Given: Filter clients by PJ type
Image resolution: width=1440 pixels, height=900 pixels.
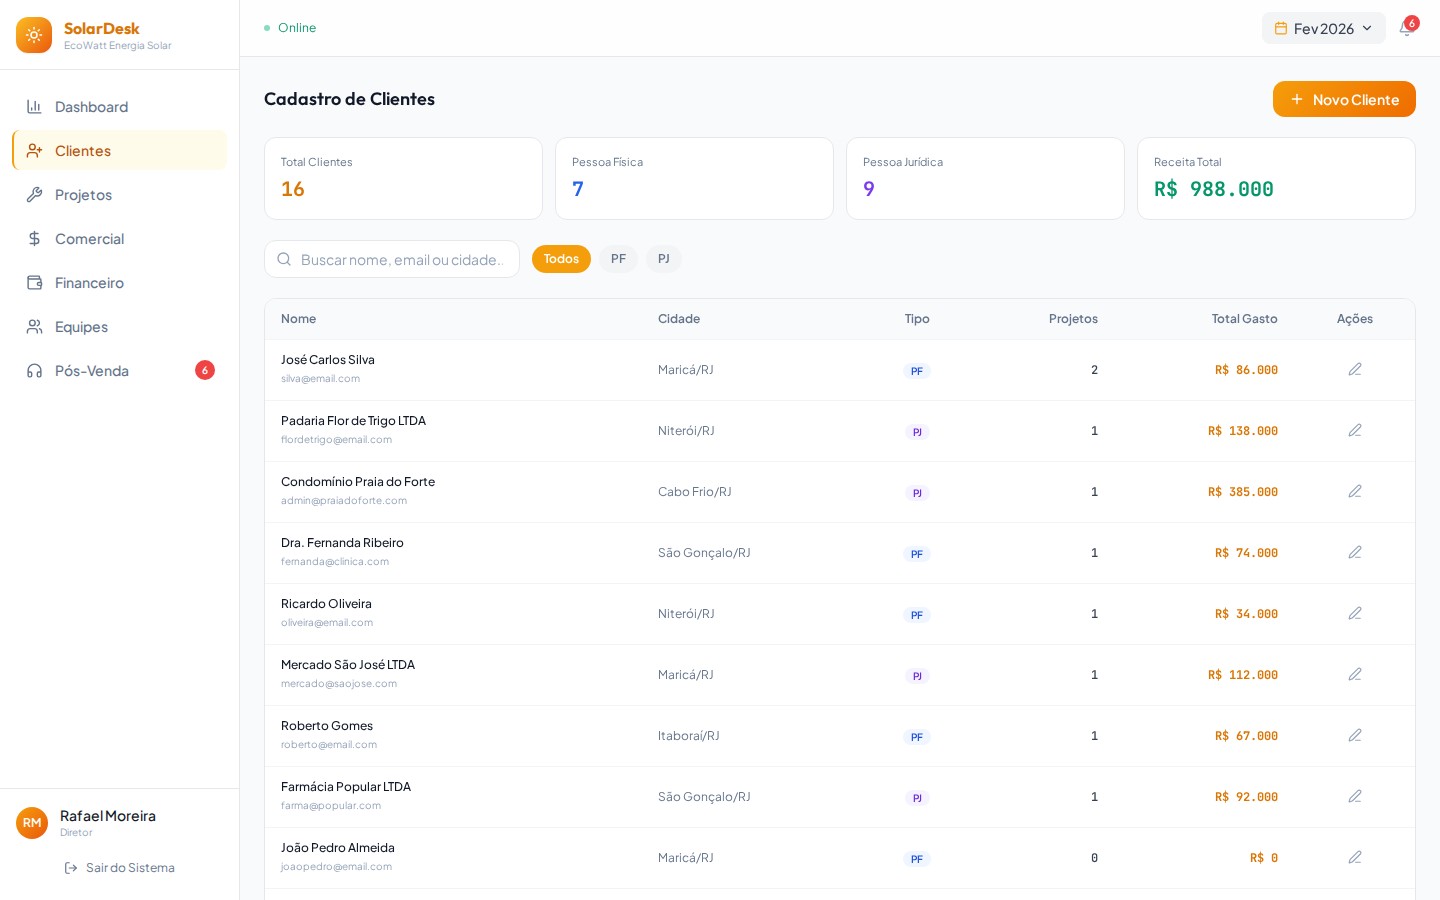Looking at the screenshot, I should pyautogui.click(x=663, y=259).
